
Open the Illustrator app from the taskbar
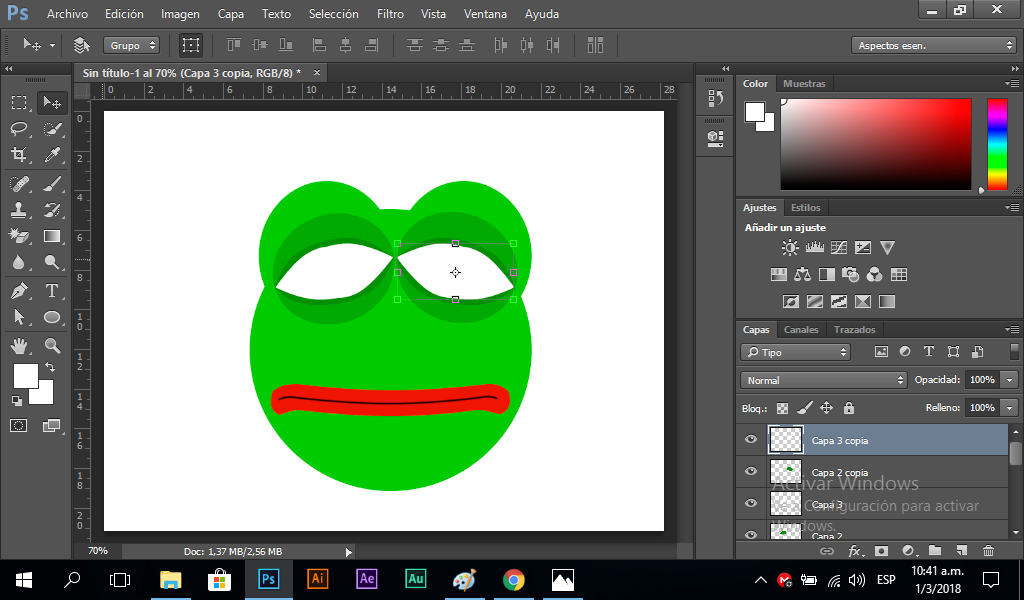pos(317,580)
